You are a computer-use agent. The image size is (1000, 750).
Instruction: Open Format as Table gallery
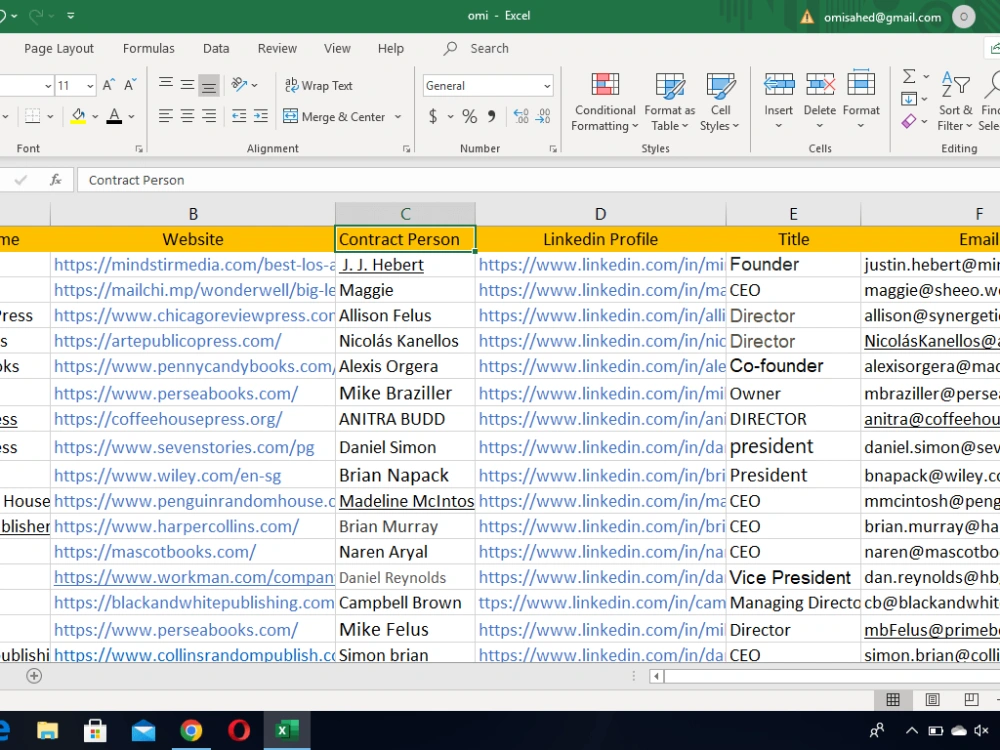click(670, 102)
